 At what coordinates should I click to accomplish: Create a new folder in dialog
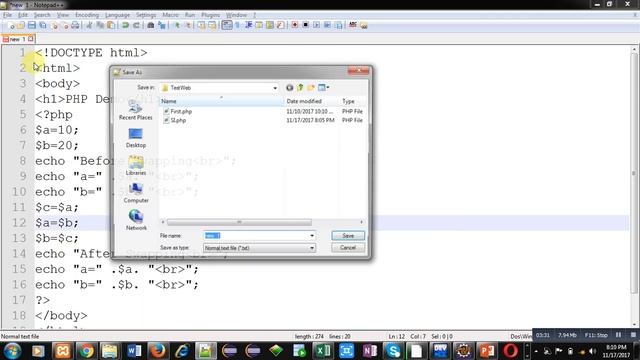311,88
